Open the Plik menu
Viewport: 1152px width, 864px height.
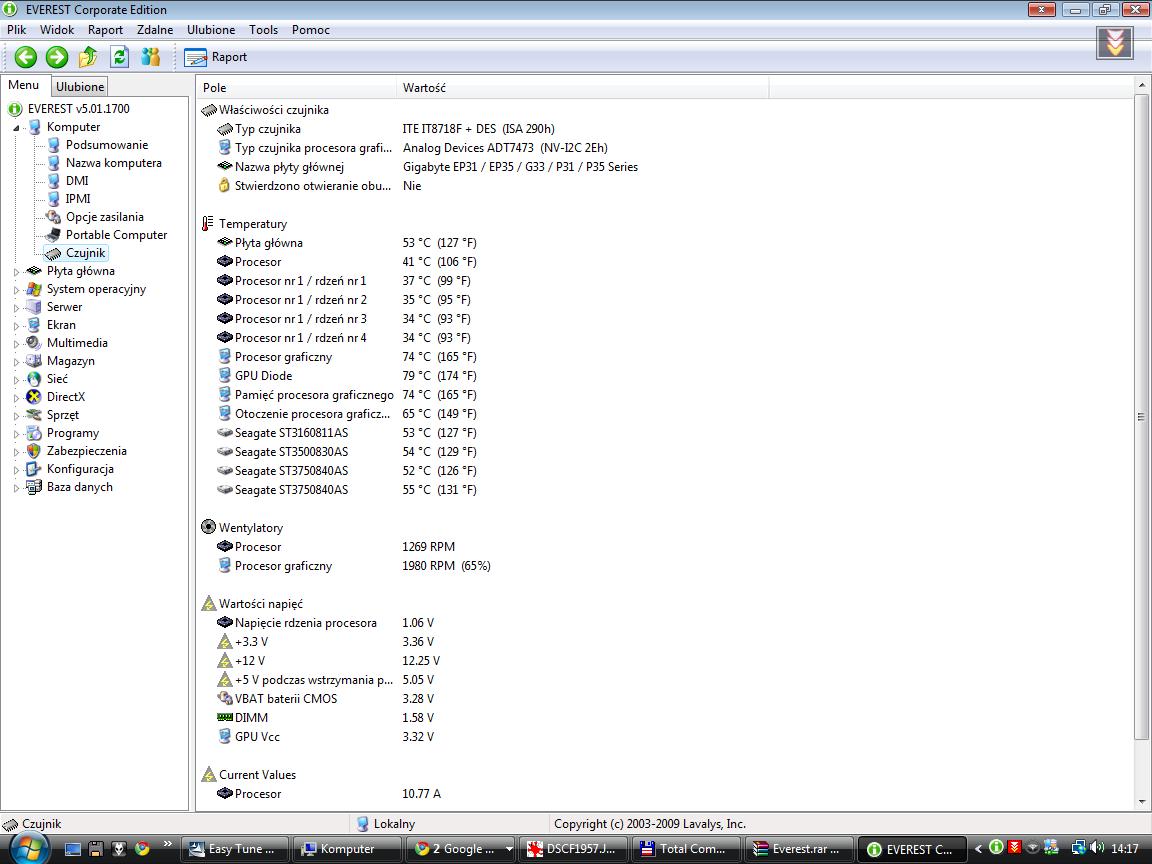(x=16, y=30)
